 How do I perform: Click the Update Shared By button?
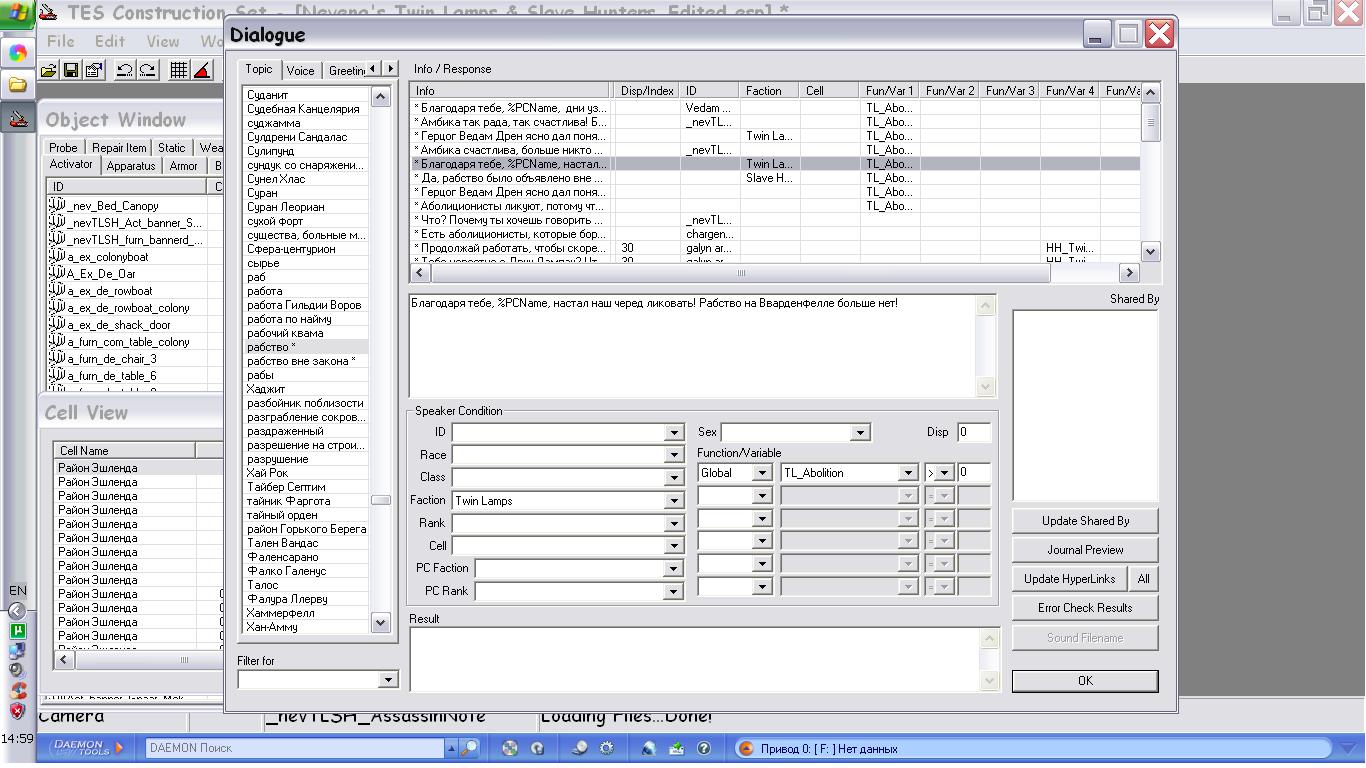pyautogui.click(x=1085, y=521)
